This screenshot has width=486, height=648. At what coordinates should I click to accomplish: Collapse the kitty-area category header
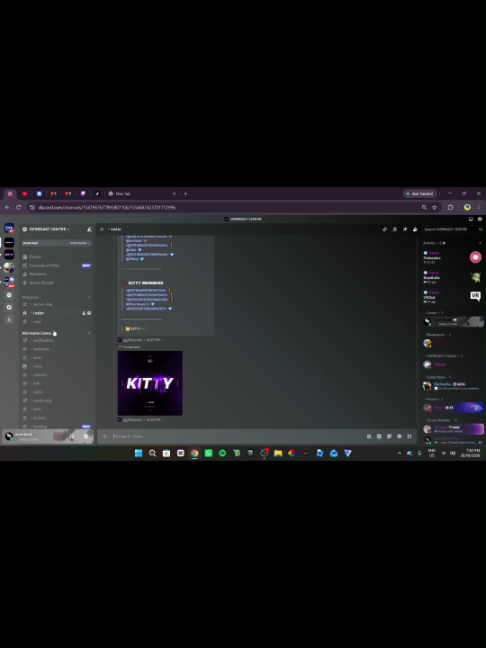(31, 298)
